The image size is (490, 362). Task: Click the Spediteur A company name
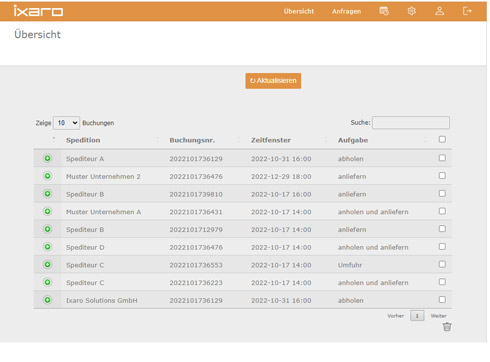pyautogui.click(x=85, y=159)
